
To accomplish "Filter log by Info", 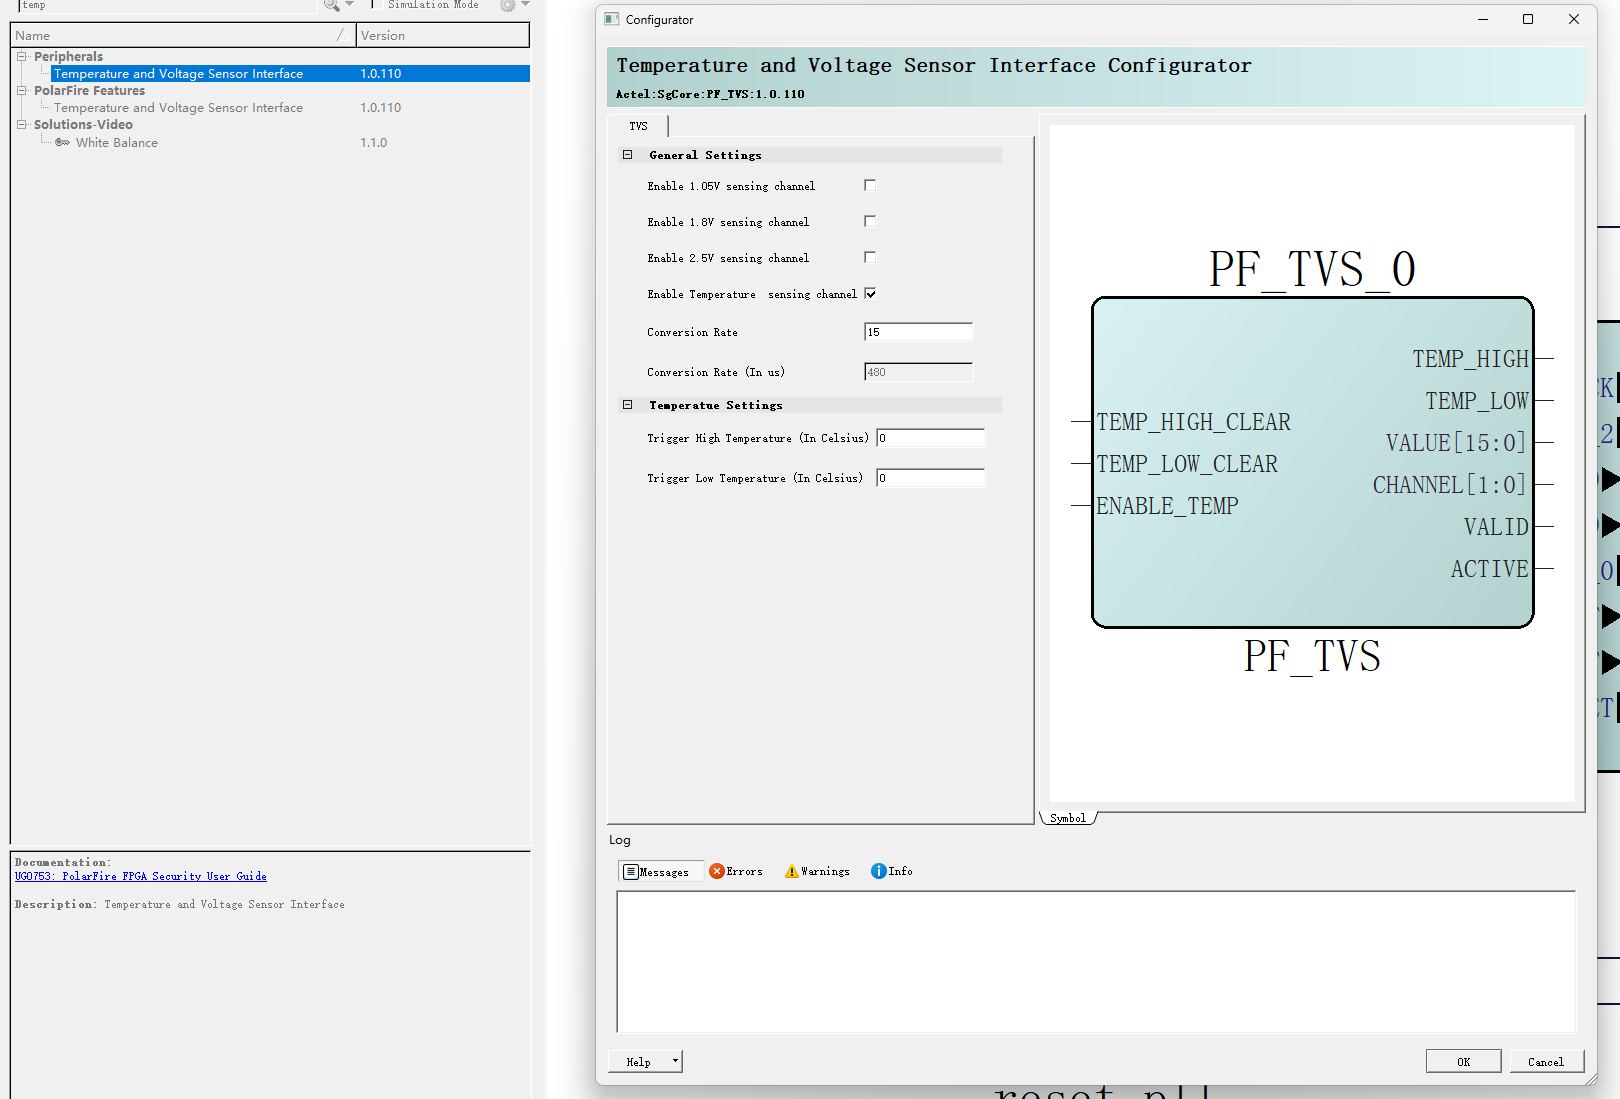I will pyautogui.click(x=892, y=872).
